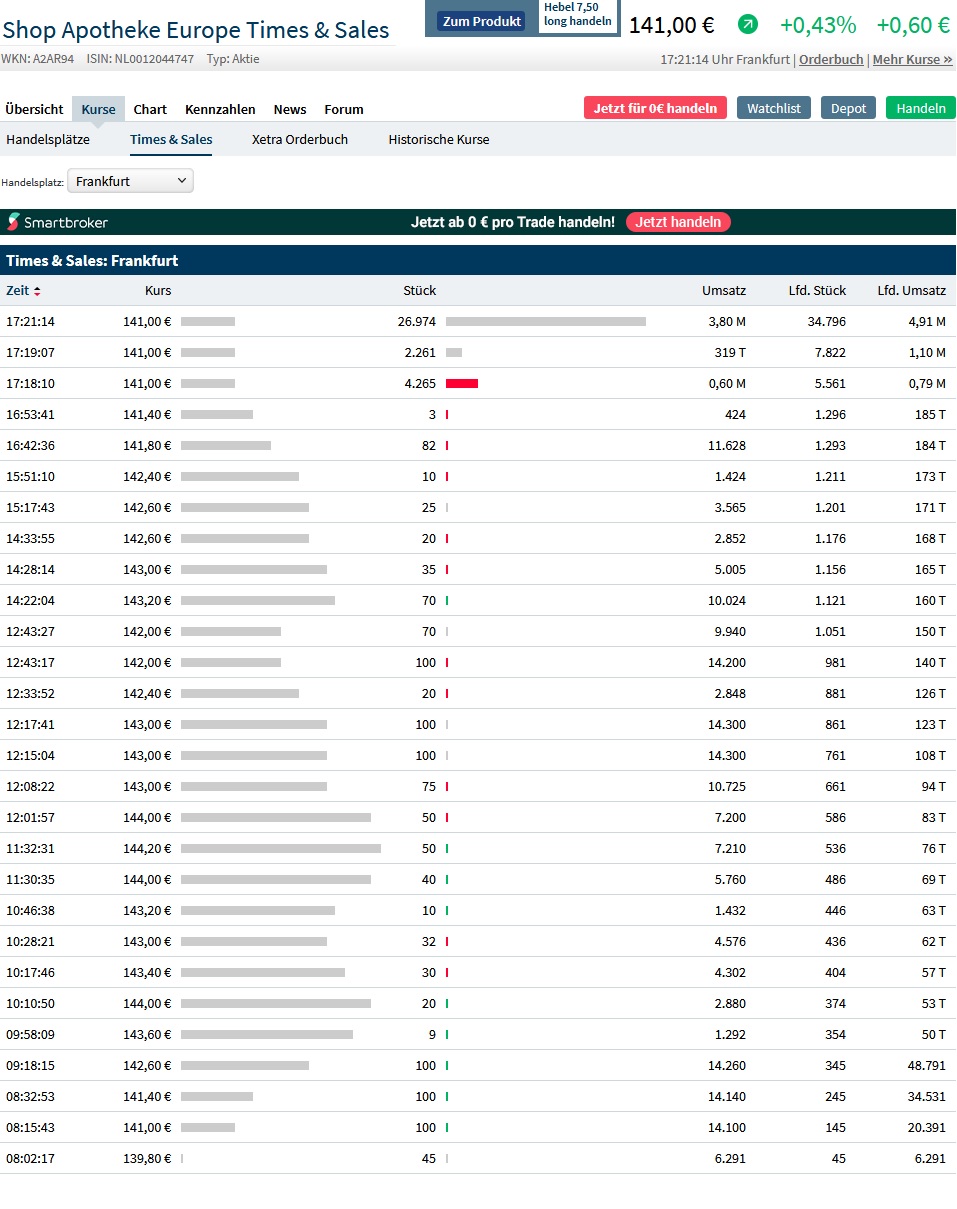Click the 09:58:09 time cell
The image size is (957, 1209).
coord(30,1035)
